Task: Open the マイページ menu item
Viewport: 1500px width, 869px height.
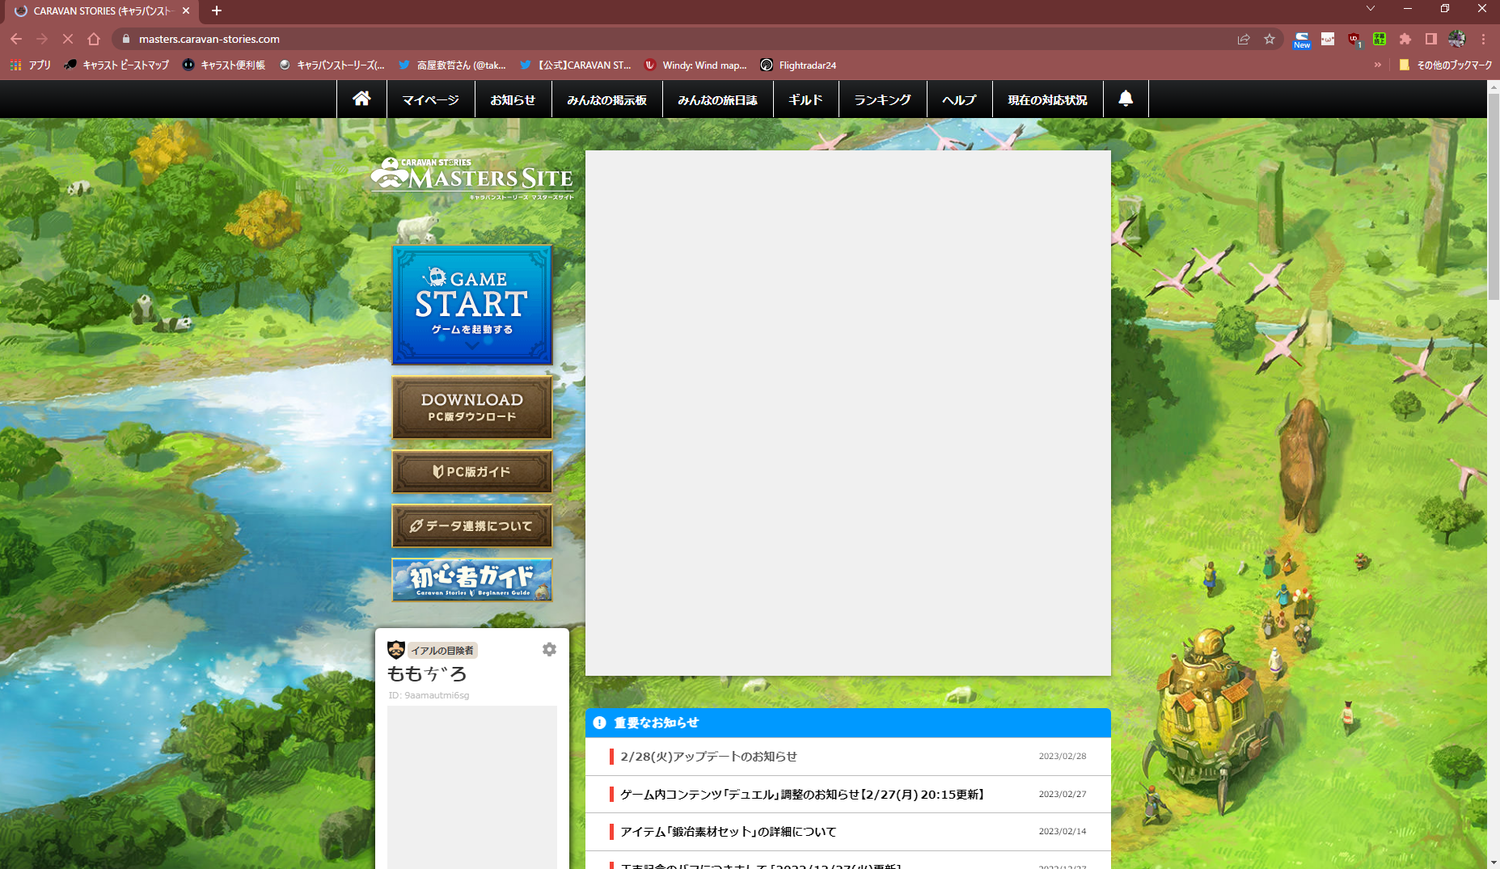Action: click(430, 100)
